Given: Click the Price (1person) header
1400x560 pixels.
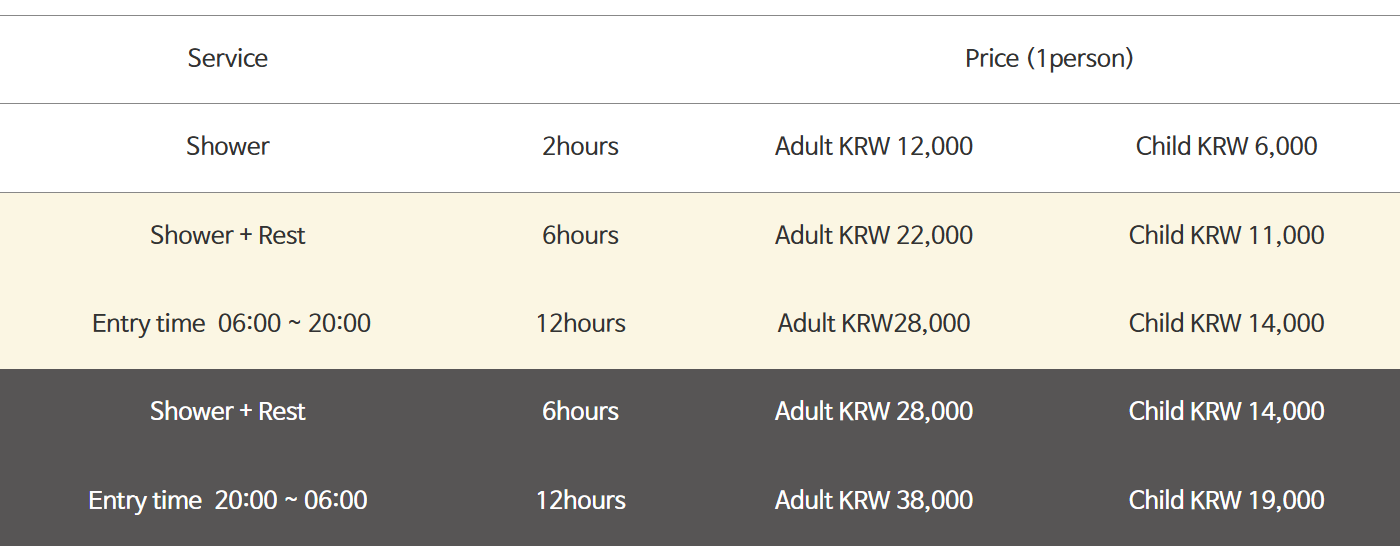Looking at the screenshot, I should click(1049, 58).
